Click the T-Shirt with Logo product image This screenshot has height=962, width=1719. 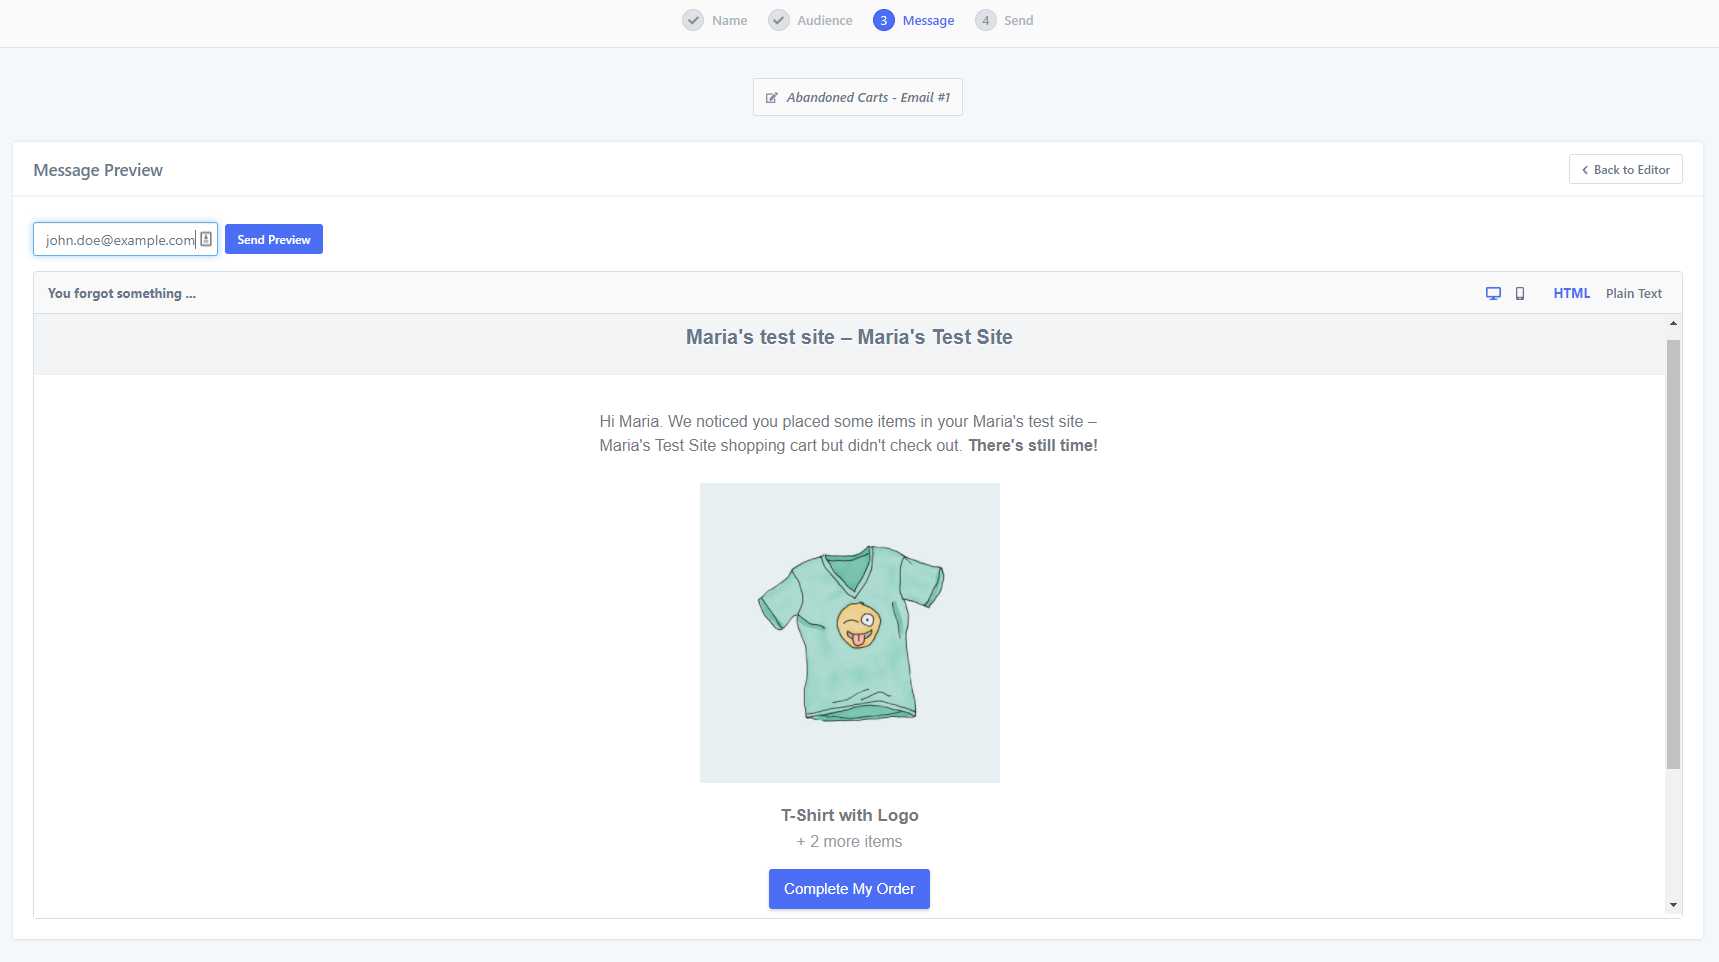coord(850,633)
